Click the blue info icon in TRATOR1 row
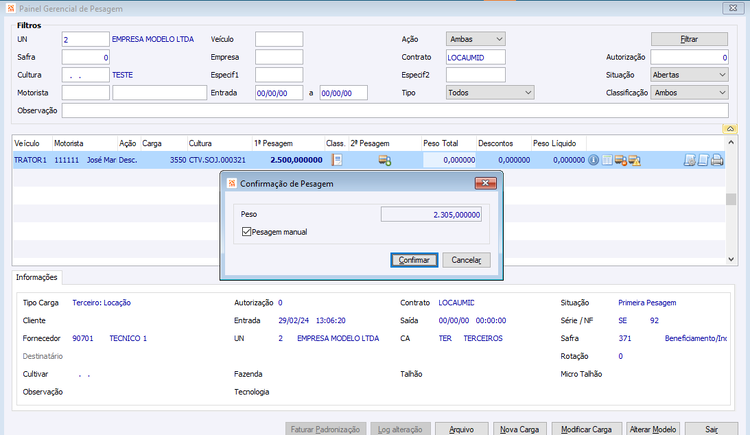 tap(594, 160)
